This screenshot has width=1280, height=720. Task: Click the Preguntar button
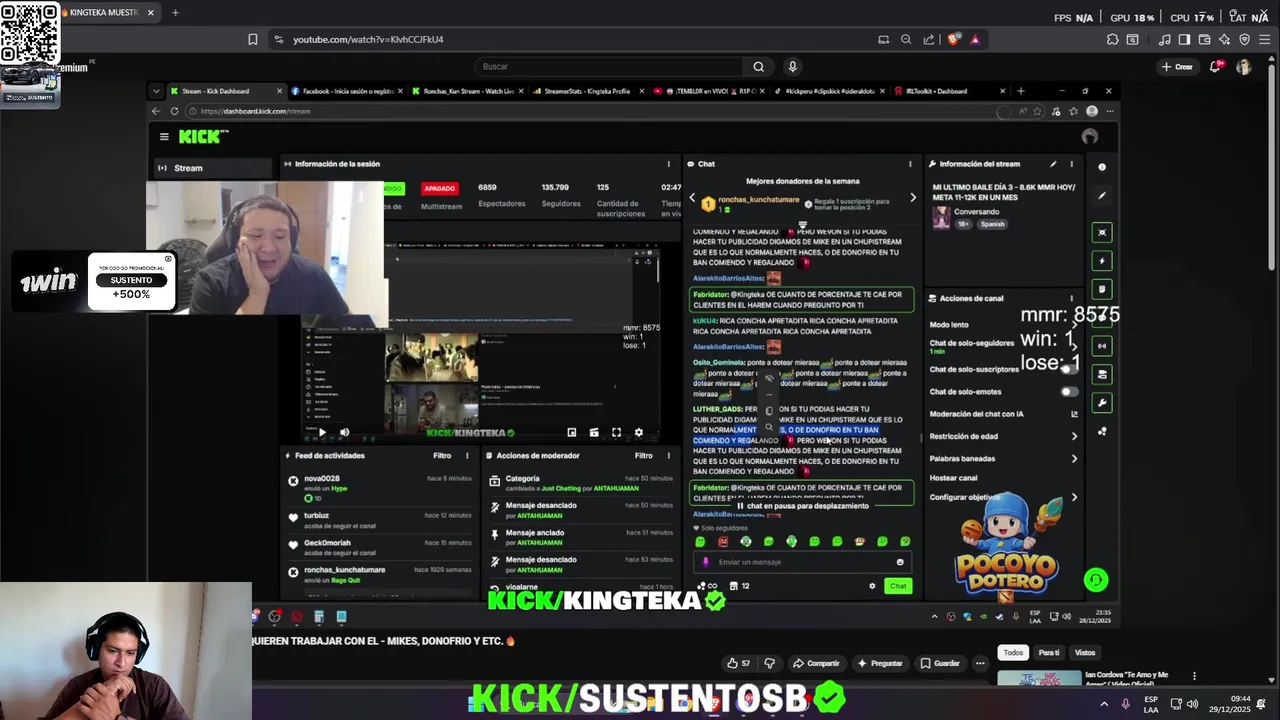[x=880, y=663]
